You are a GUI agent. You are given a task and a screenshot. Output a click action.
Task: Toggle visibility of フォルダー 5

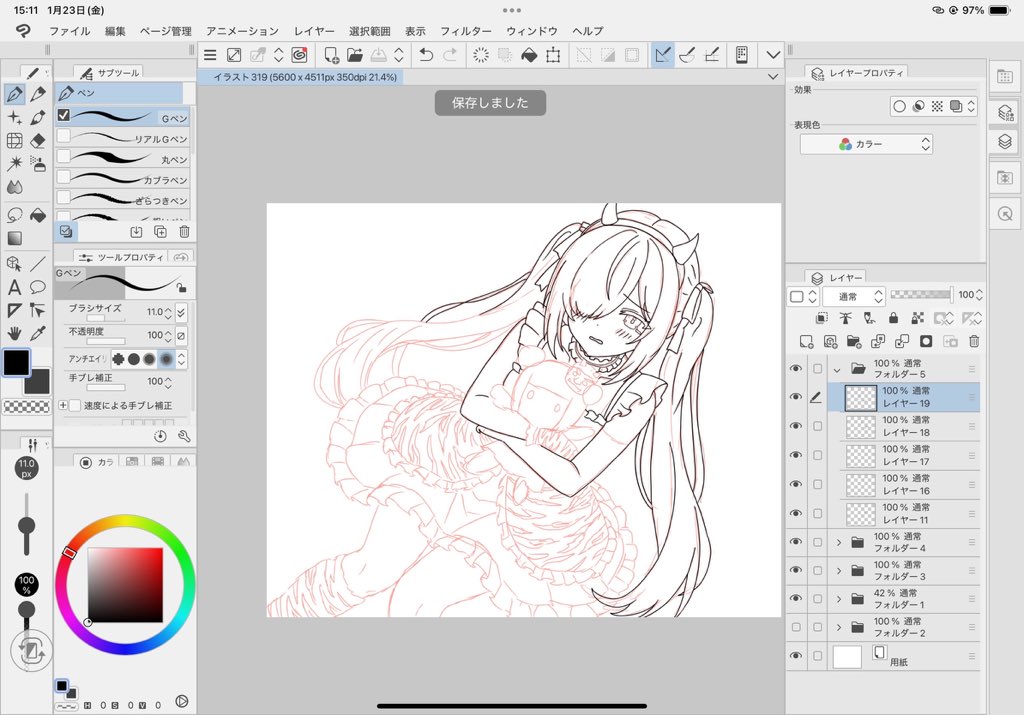click(x=795, y=369)
